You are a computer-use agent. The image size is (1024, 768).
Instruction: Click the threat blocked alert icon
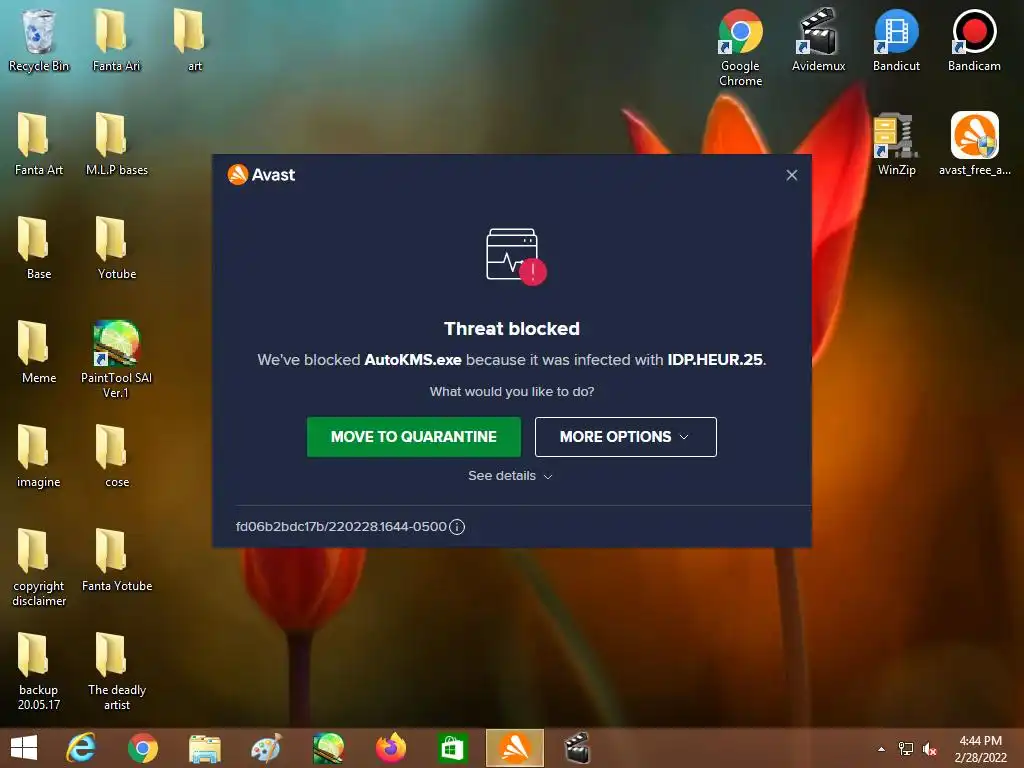[x=516, y=256]
